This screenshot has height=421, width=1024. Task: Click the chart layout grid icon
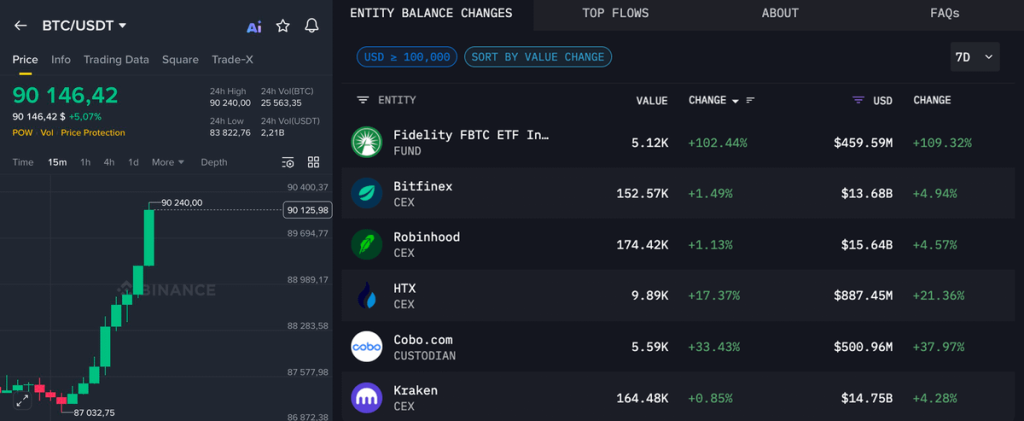[313, 162]
